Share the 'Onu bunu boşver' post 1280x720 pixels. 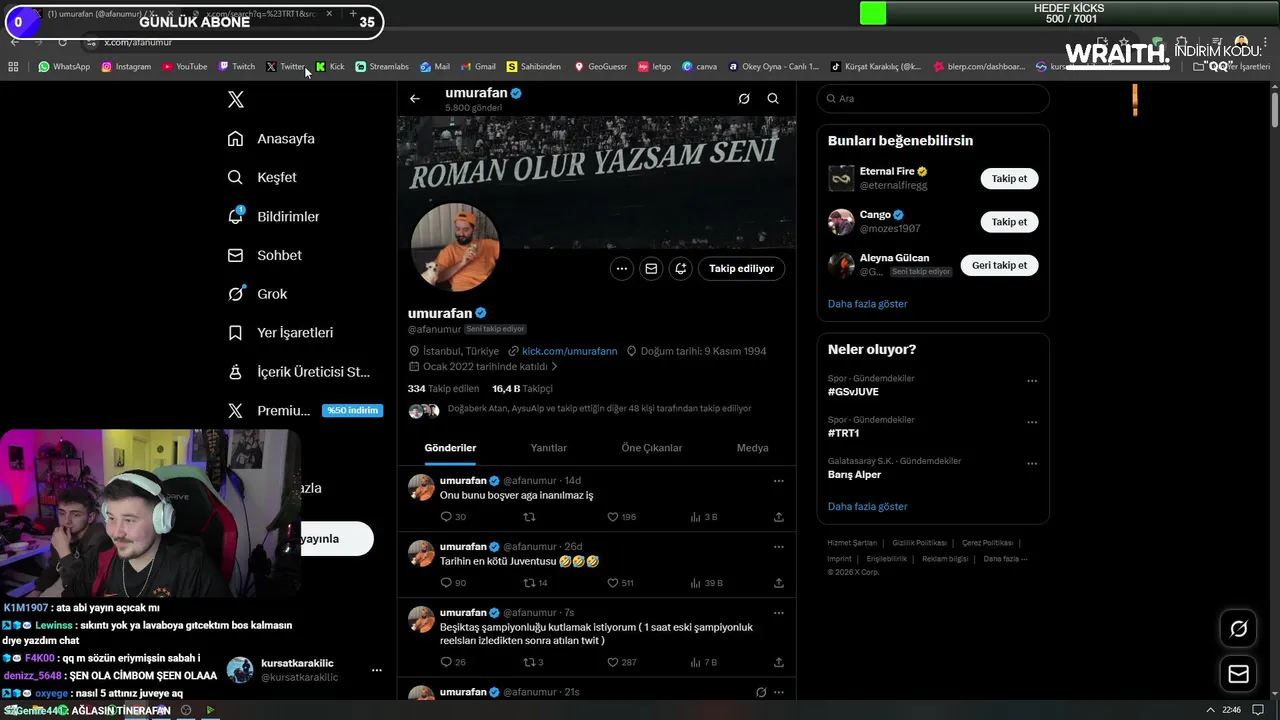[x=778, y=517]
